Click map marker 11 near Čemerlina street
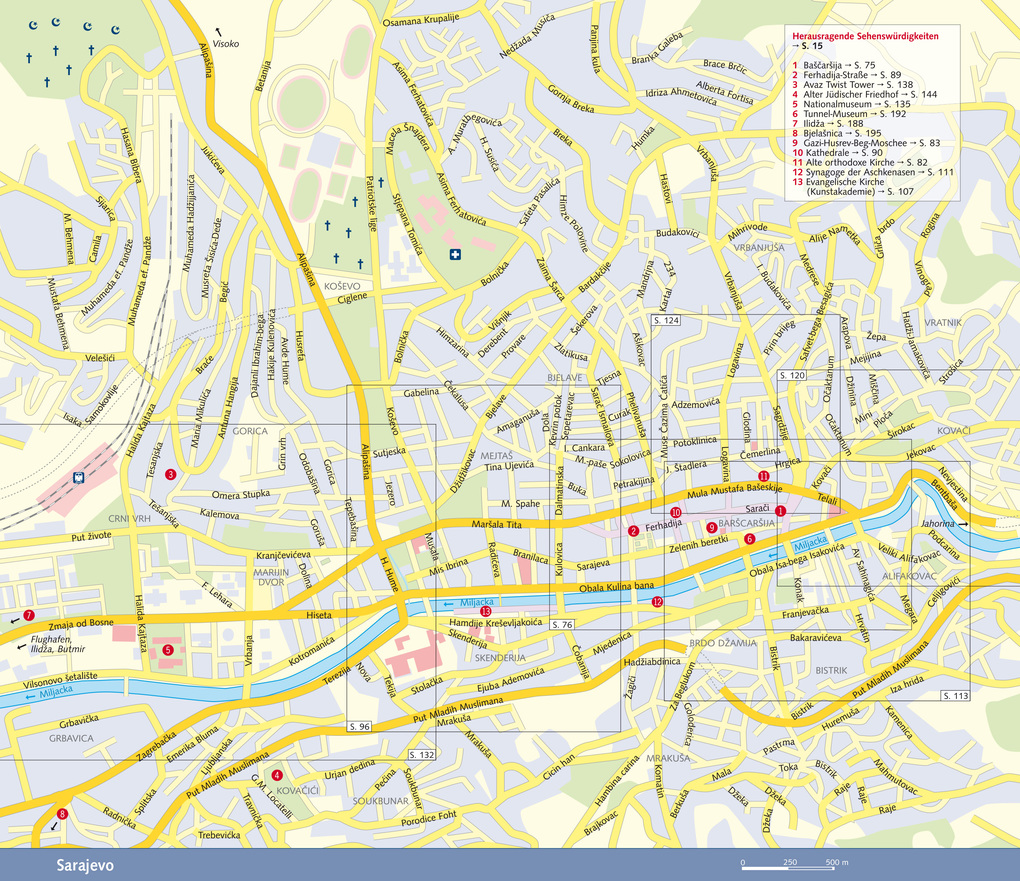The height and width of the screenshot is (881, 1020). [x=763, y=475]
